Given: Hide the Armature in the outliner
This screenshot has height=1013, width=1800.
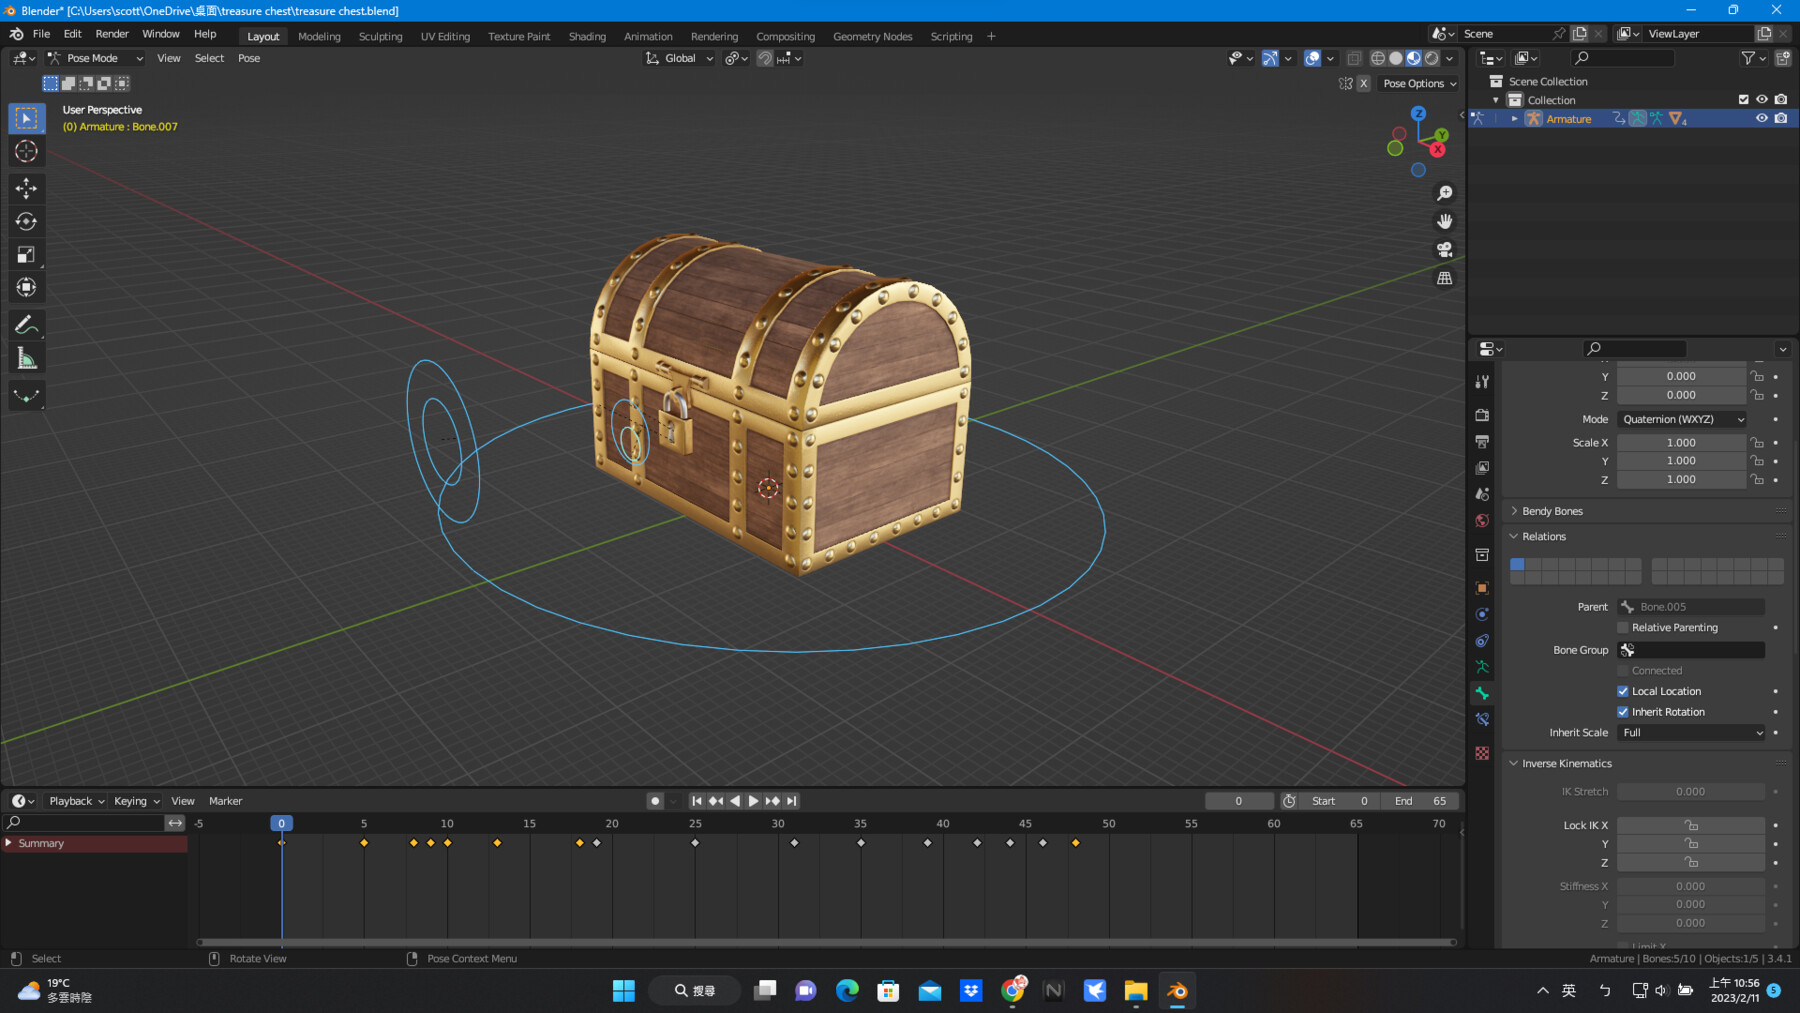Looking at the screenshot, I should (x=1762, y=118).
